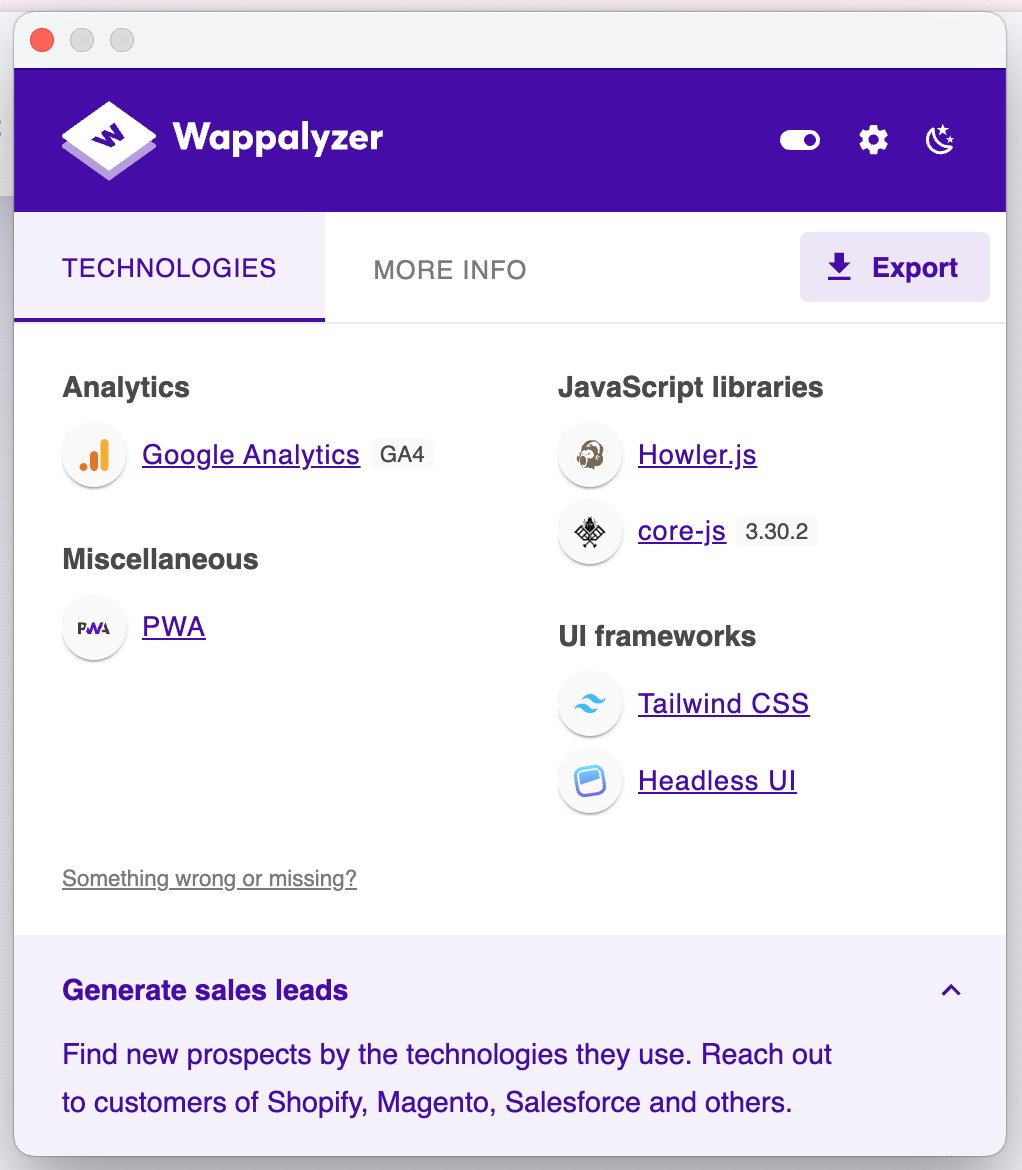
Task: Click the UI frameworks category heading
Action: click(657, 636)
